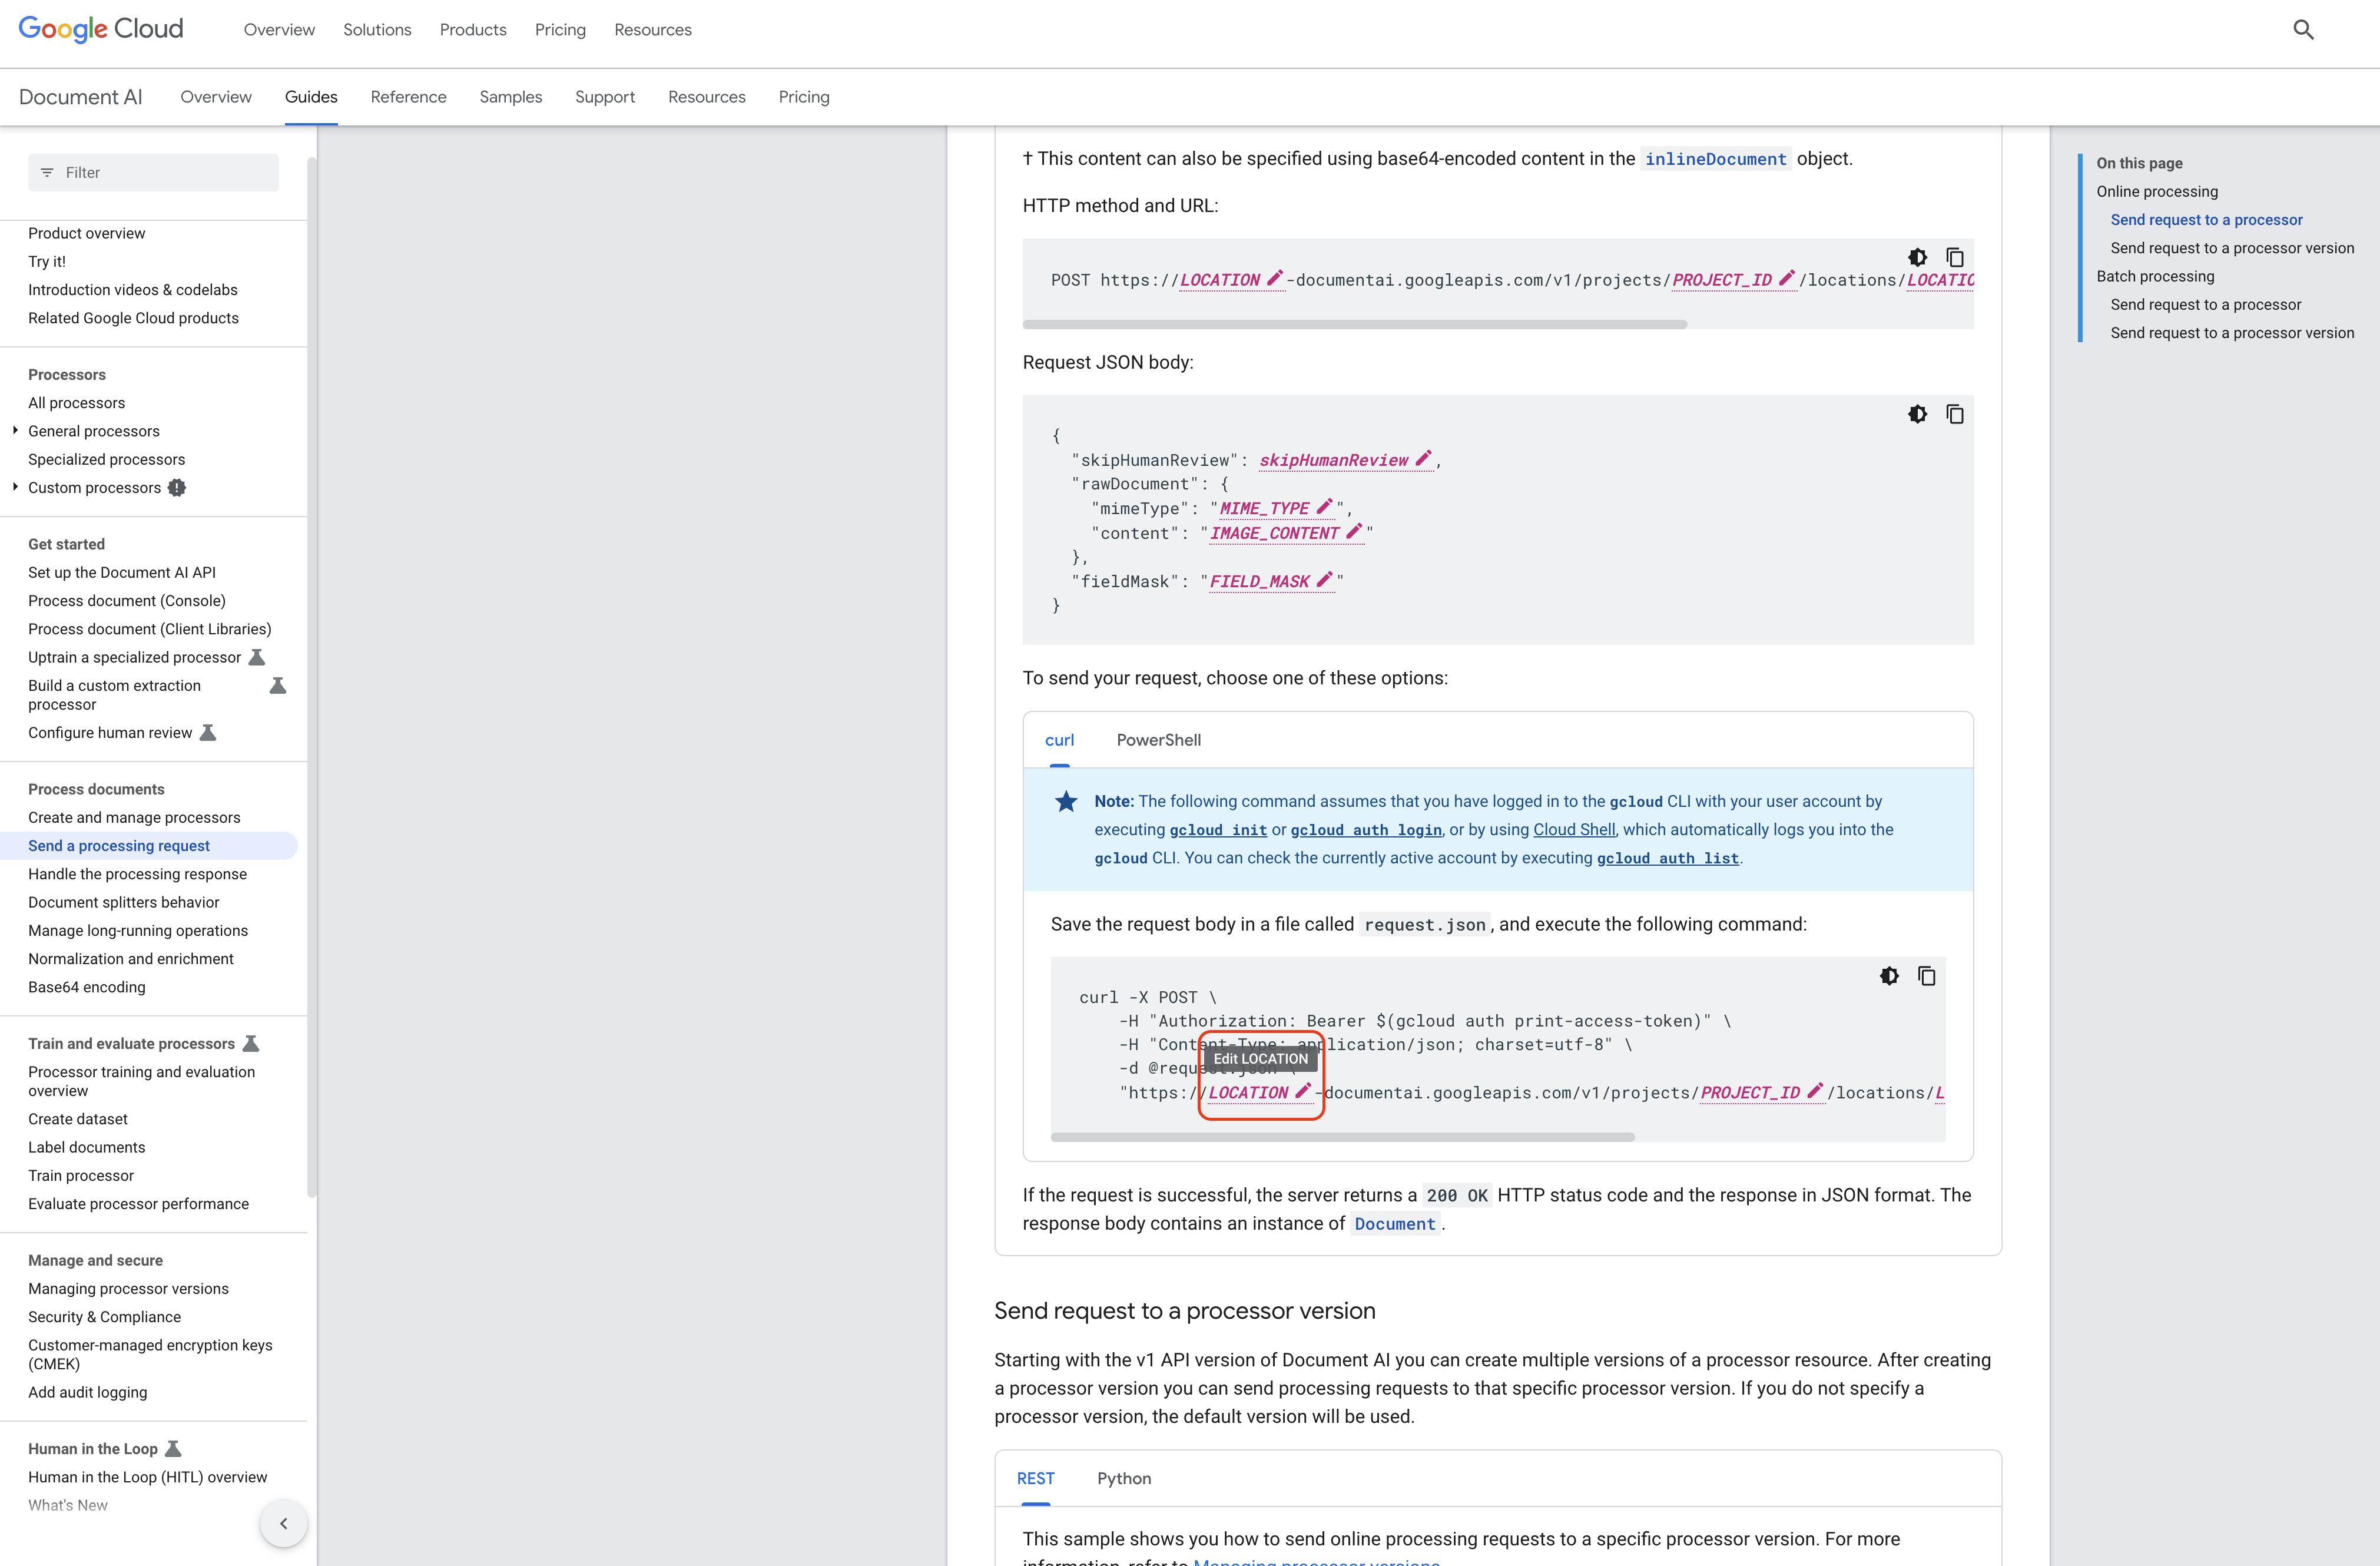Copy the request JSON body sample
The width and height of the screenshot is (2380, 1566).
coord(1954,414)
